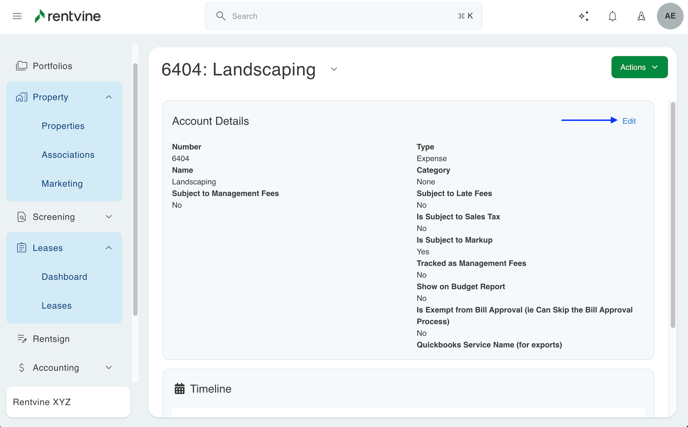This screenshot has height=427, width=688.
Task: Open the AE user avatar menu
Action: point(670,16)
